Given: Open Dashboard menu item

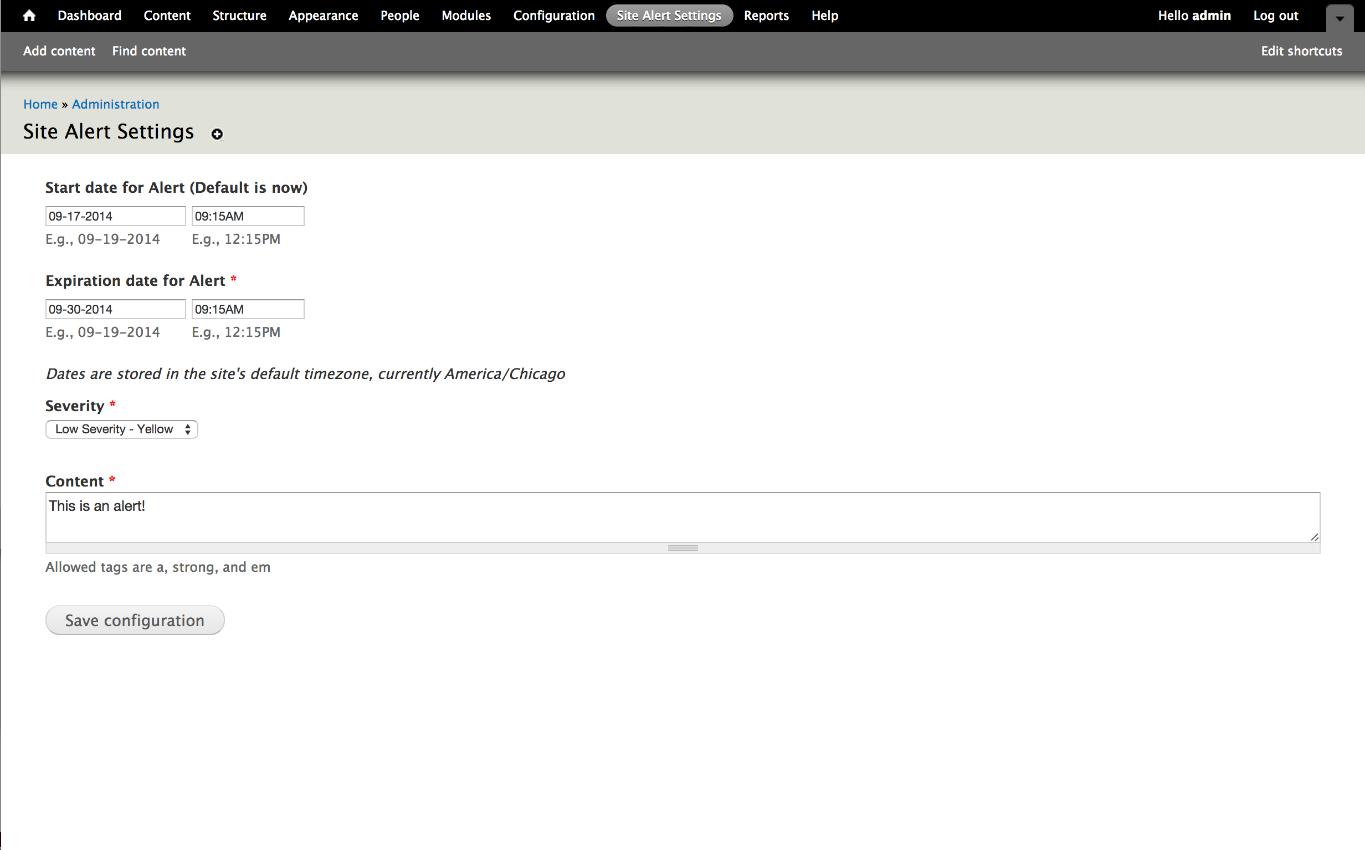Looking at the screenshot, I should (x=90, y=16).
